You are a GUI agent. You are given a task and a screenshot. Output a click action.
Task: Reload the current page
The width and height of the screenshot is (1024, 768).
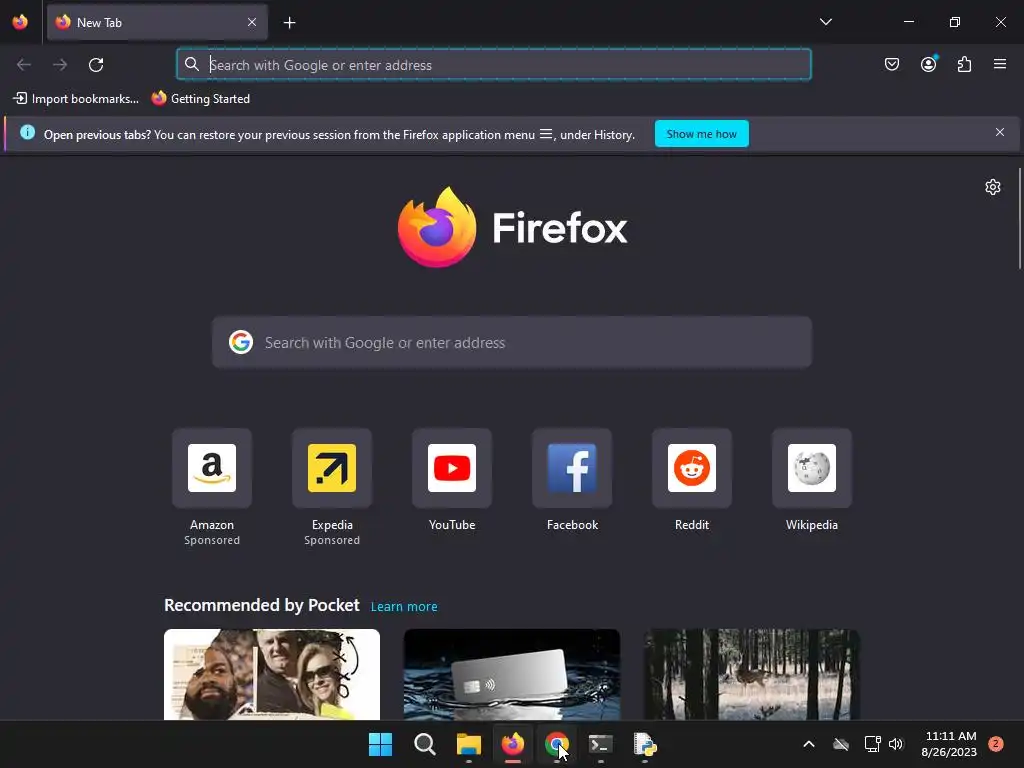tap(96, 65)
